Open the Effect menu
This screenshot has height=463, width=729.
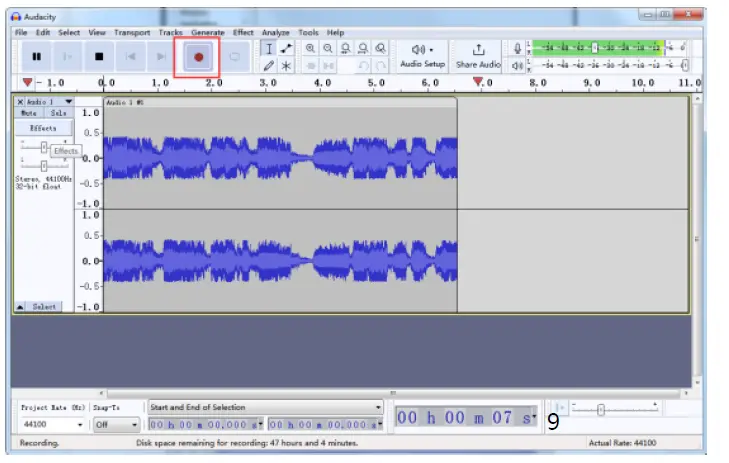tap(243, 32)
